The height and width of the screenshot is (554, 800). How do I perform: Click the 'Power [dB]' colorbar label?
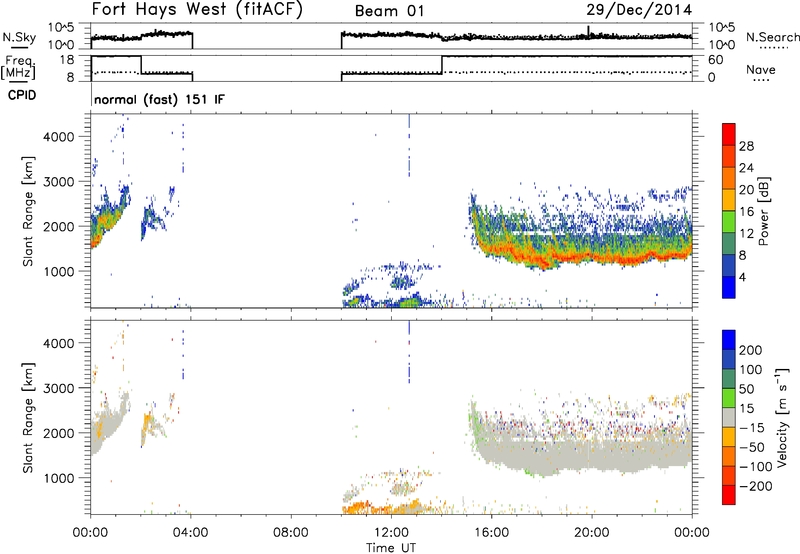[x=764, y=211]
